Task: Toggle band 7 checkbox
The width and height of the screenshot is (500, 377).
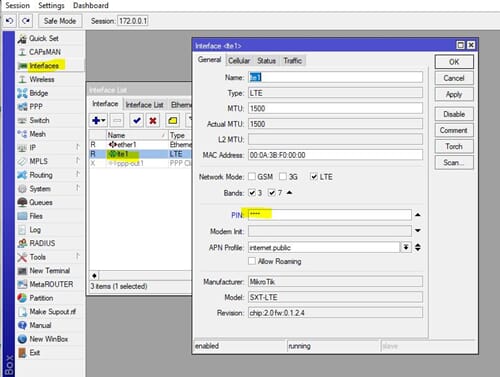Action: click(x=272, y=193)
